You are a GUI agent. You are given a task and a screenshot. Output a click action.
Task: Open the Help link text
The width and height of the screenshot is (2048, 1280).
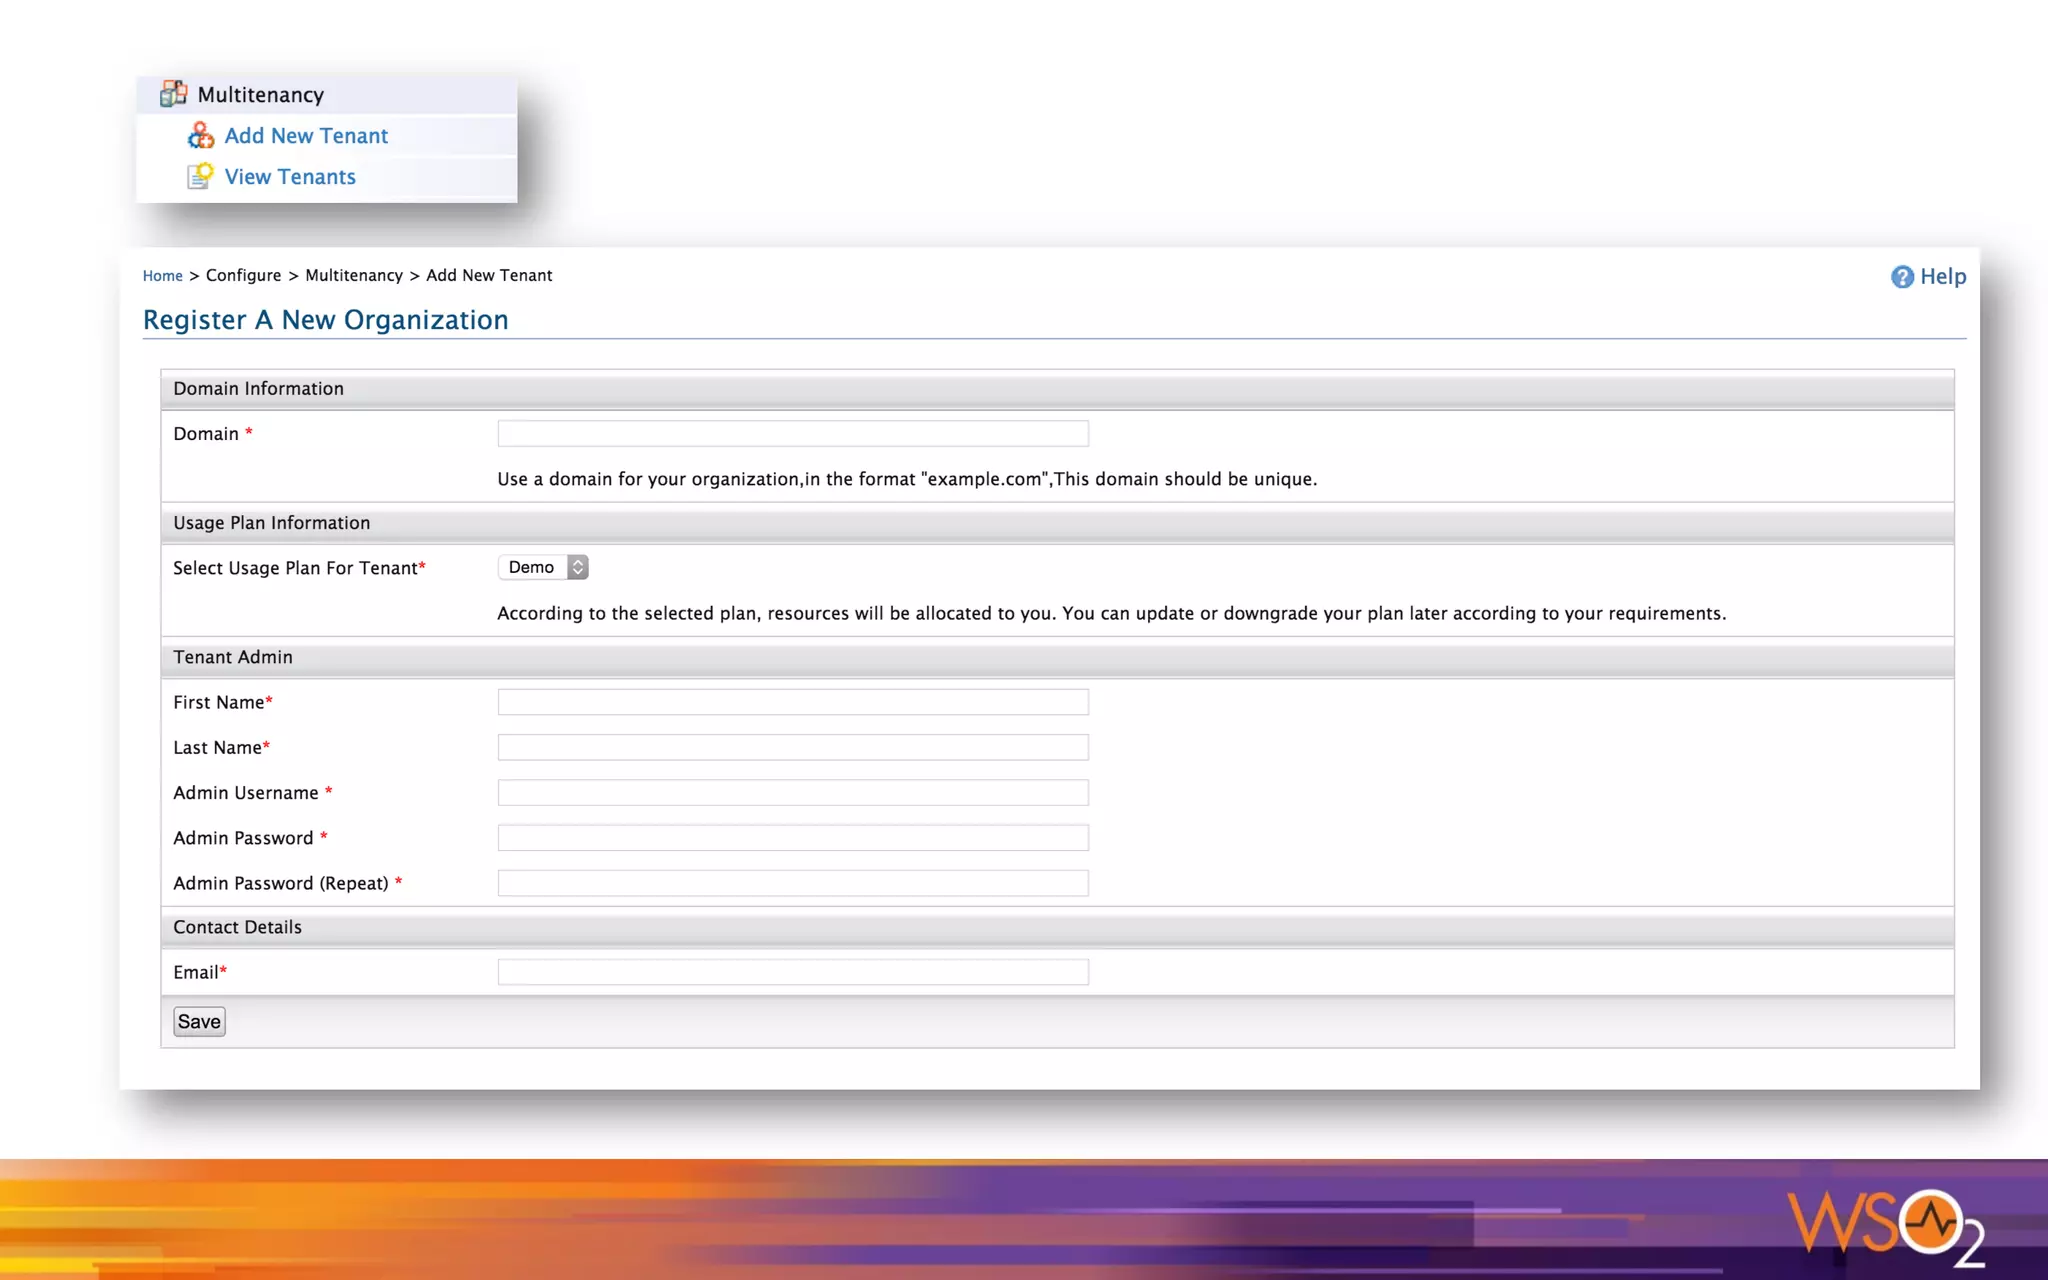point(1943,277)
